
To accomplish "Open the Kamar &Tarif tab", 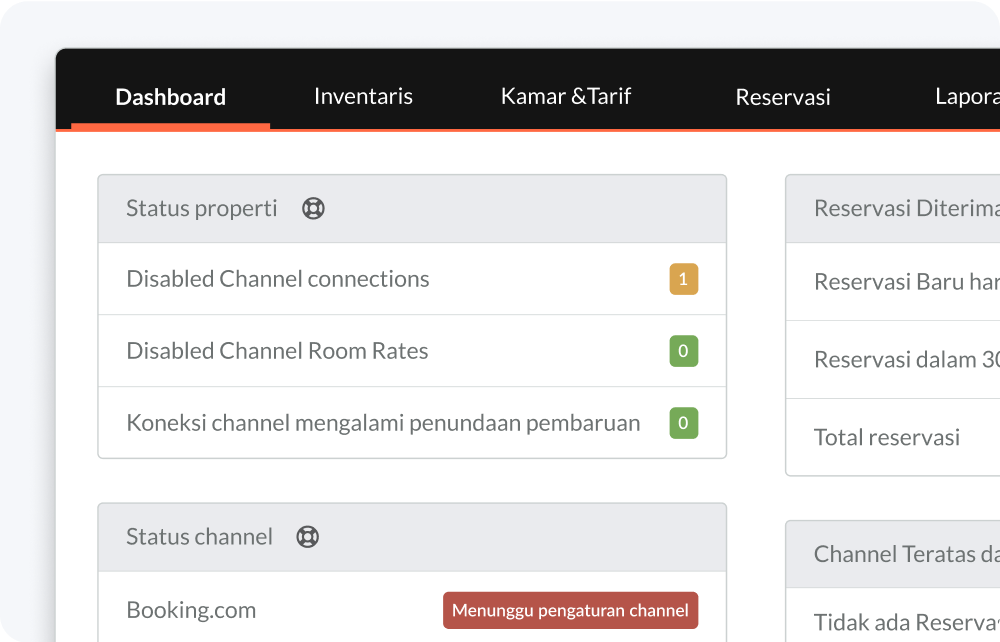I will coord(566,96).
